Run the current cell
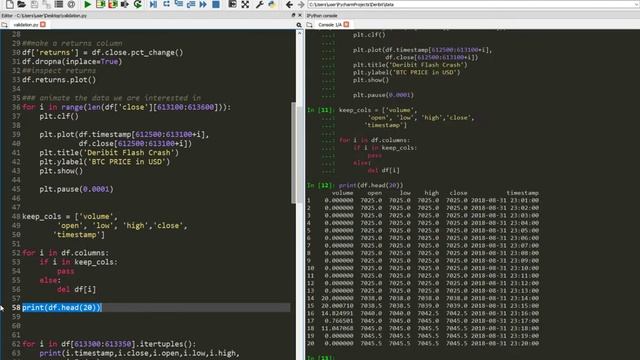The height and width of the screenshot is (360, 640). pyautogui.click(x=100, y=4)
